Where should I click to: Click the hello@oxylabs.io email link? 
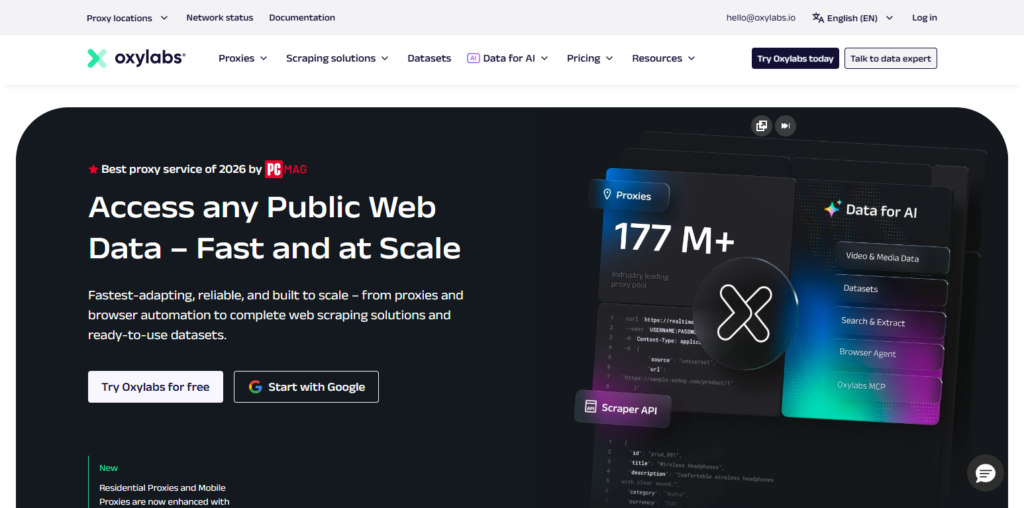pyautogui.click(x=761, y=18)
